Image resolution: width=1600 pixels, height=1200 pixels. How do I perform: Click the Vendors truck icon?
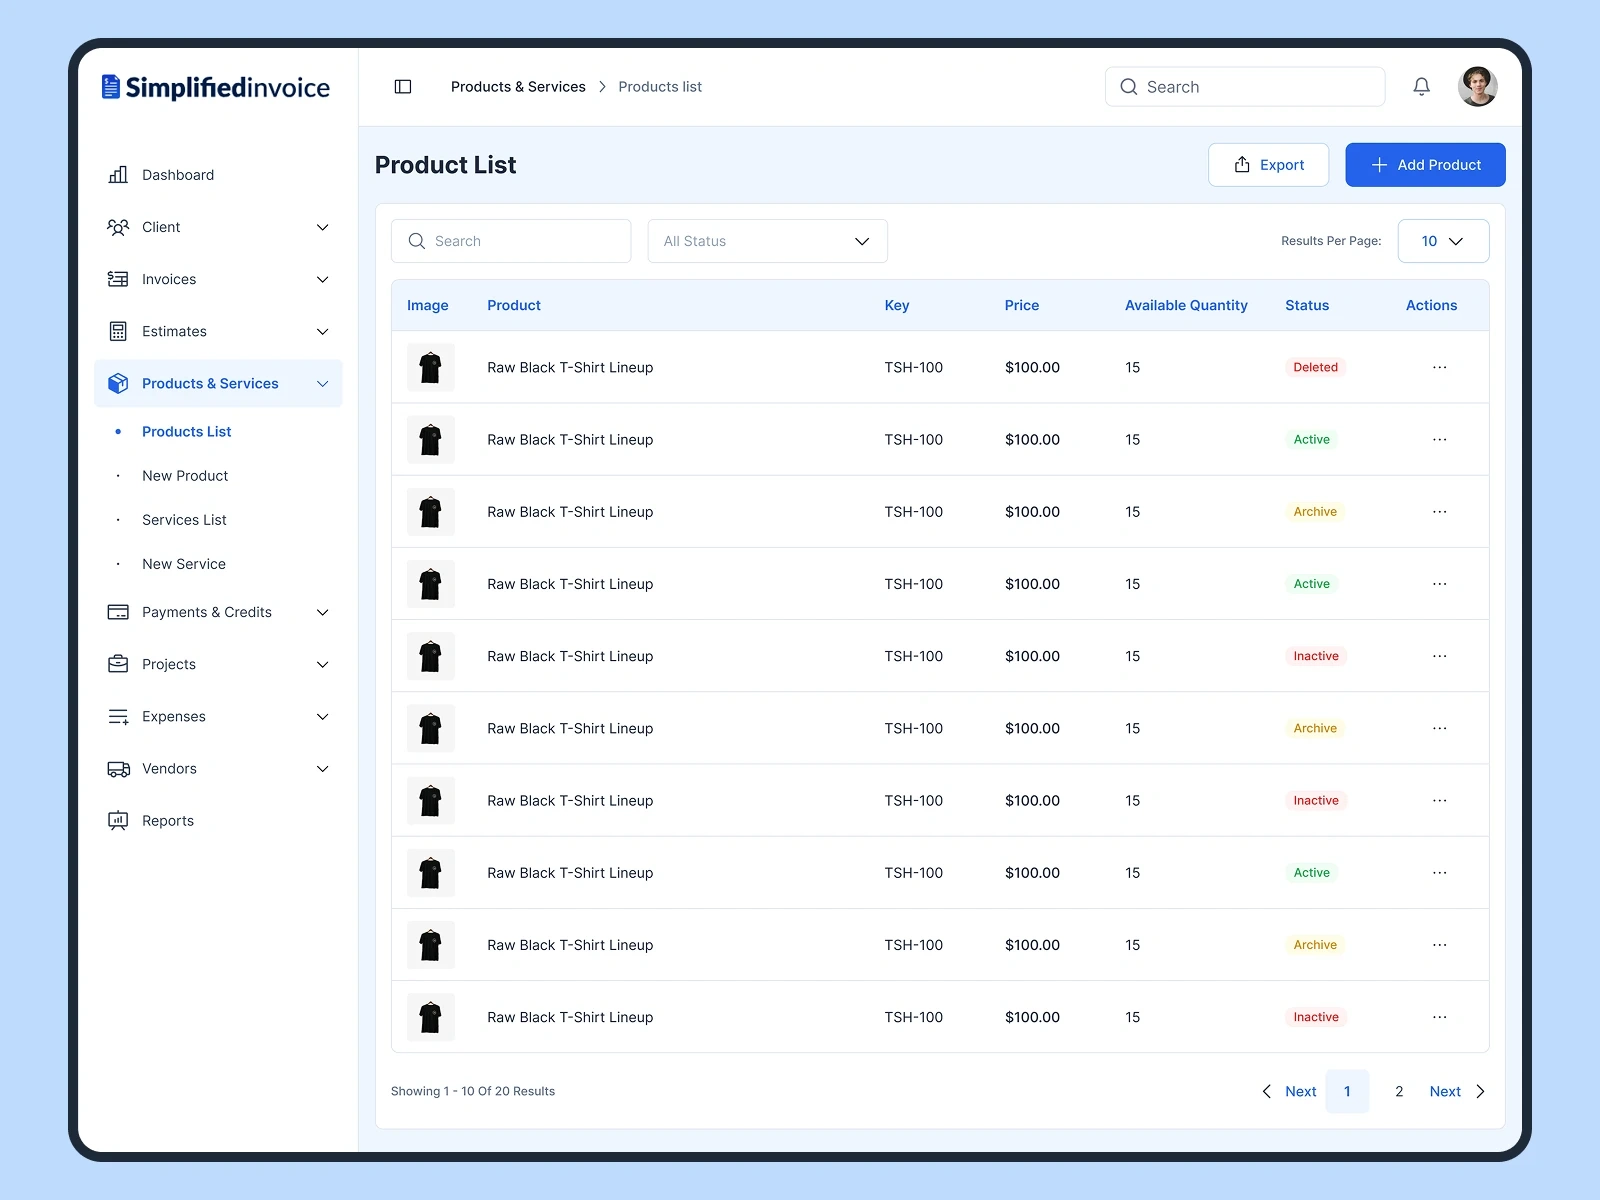[x=118, y=768]
